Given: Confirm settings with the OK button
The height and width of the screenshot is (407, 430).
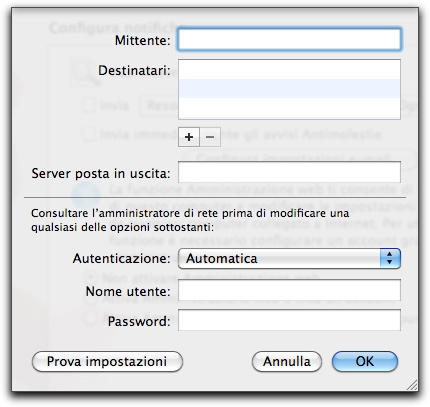Looking at the screenshot, I should [365, 362].
